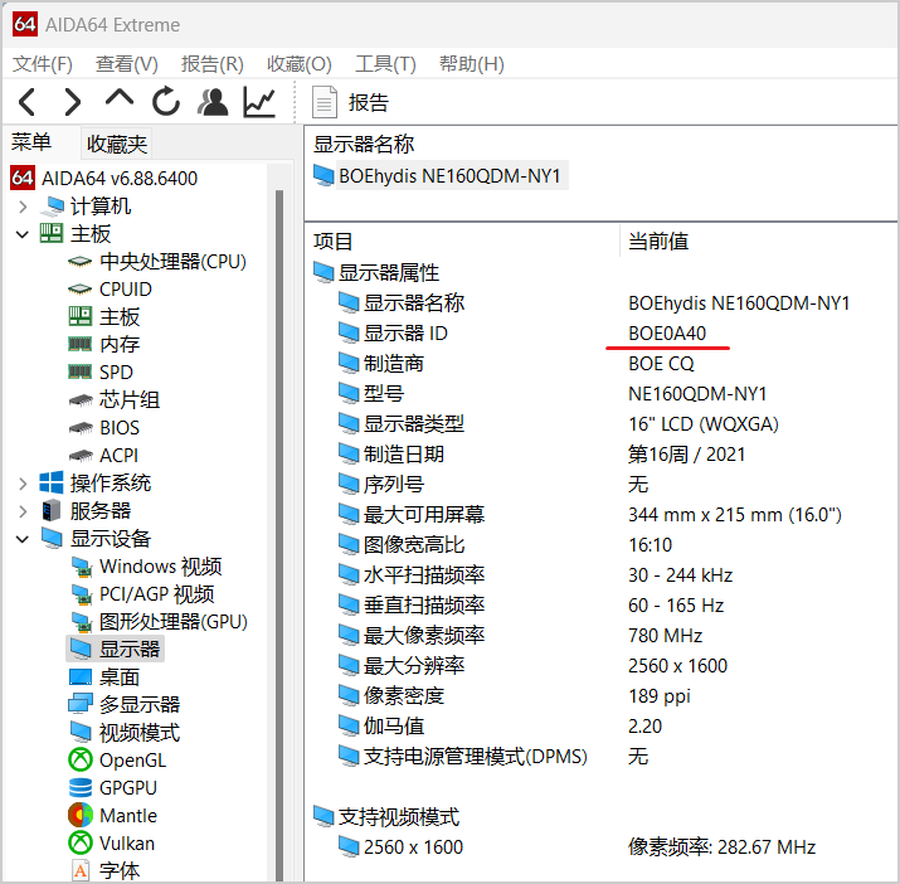
Task: Switch to the 菜单 tab
Action: pos(32,142)
